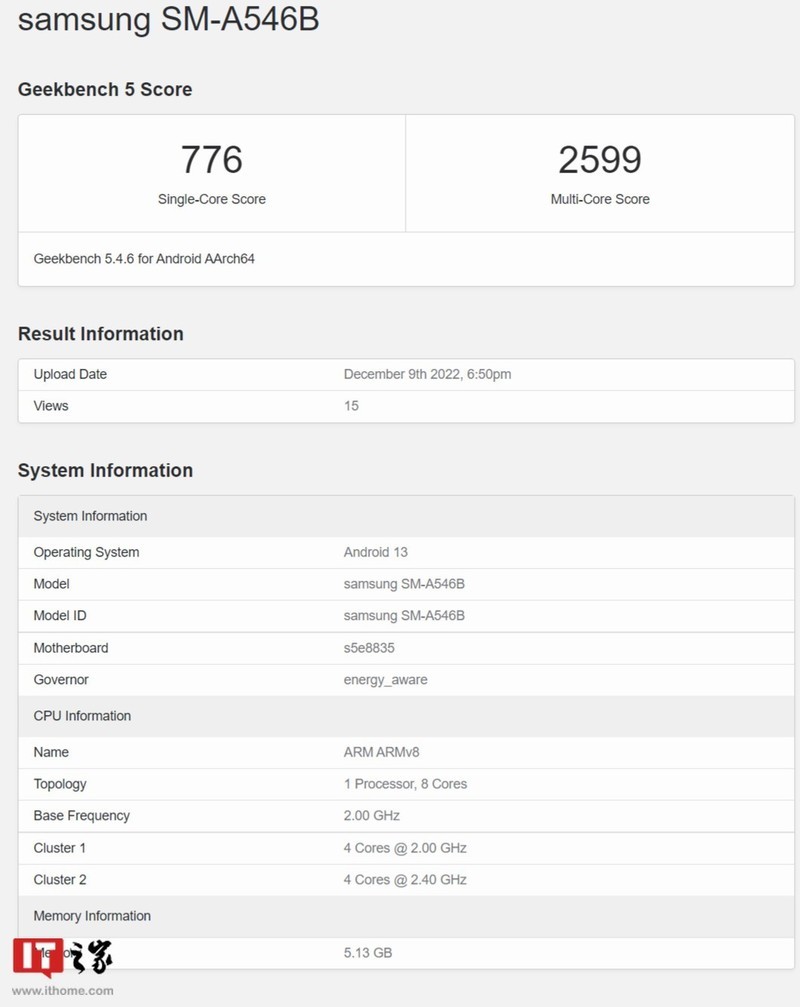The width and height of the screenshot is (800, 1007).
Task: Click the Model ID samsung SM-A546B value
Action: 404,616
